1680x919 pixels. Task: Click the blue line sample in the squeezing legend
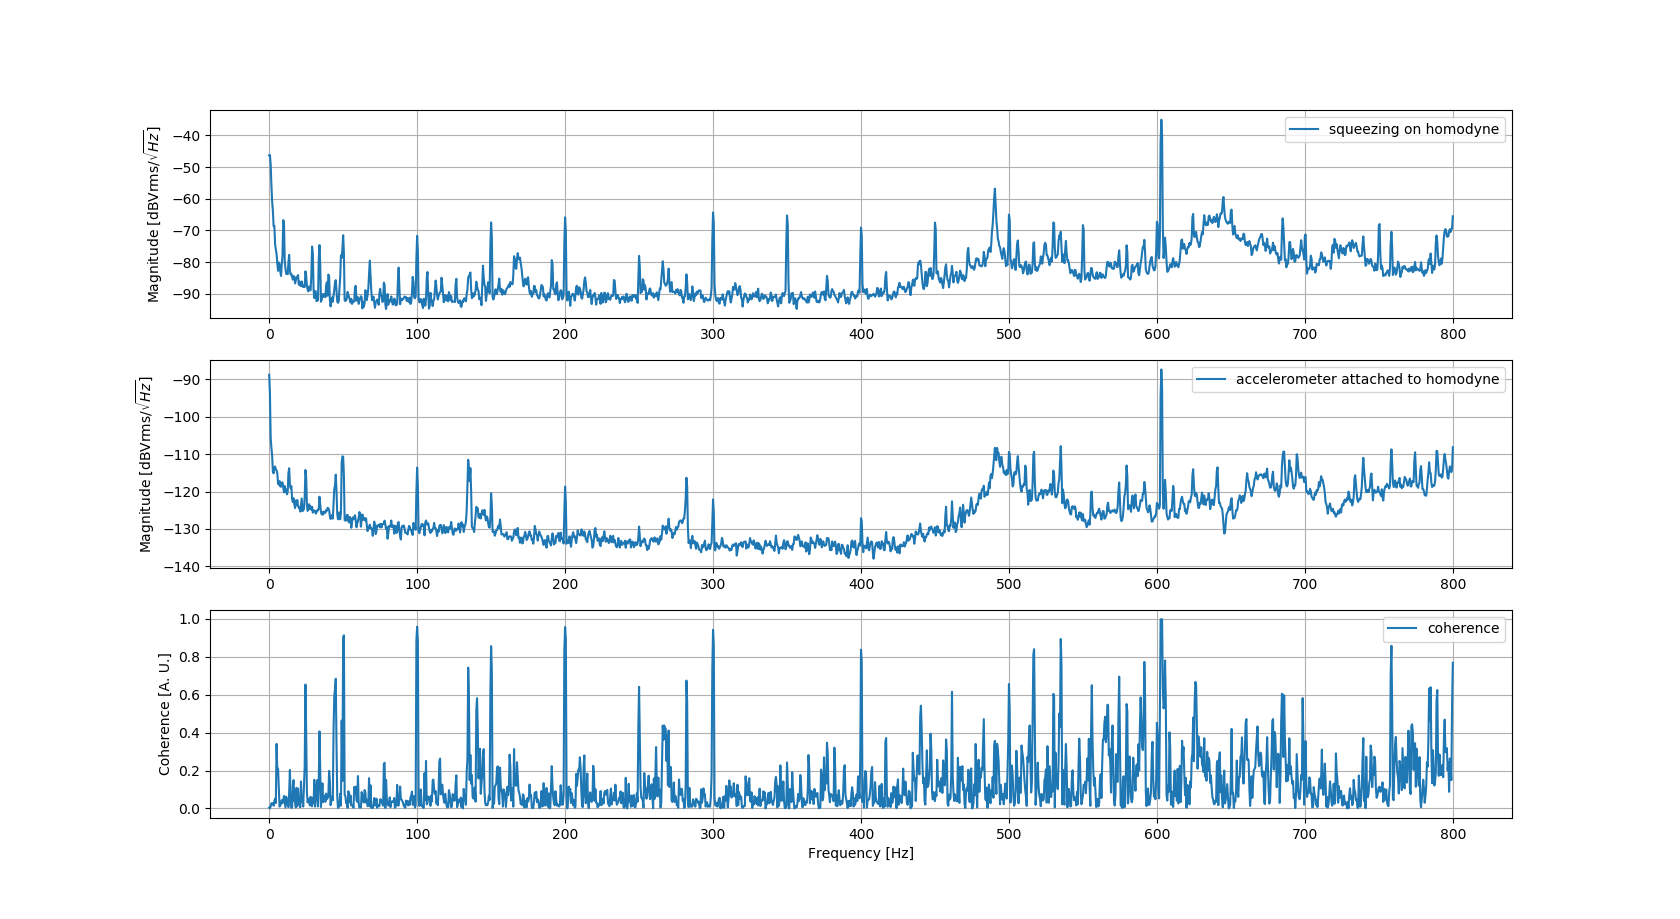(x=1305, y=130)
